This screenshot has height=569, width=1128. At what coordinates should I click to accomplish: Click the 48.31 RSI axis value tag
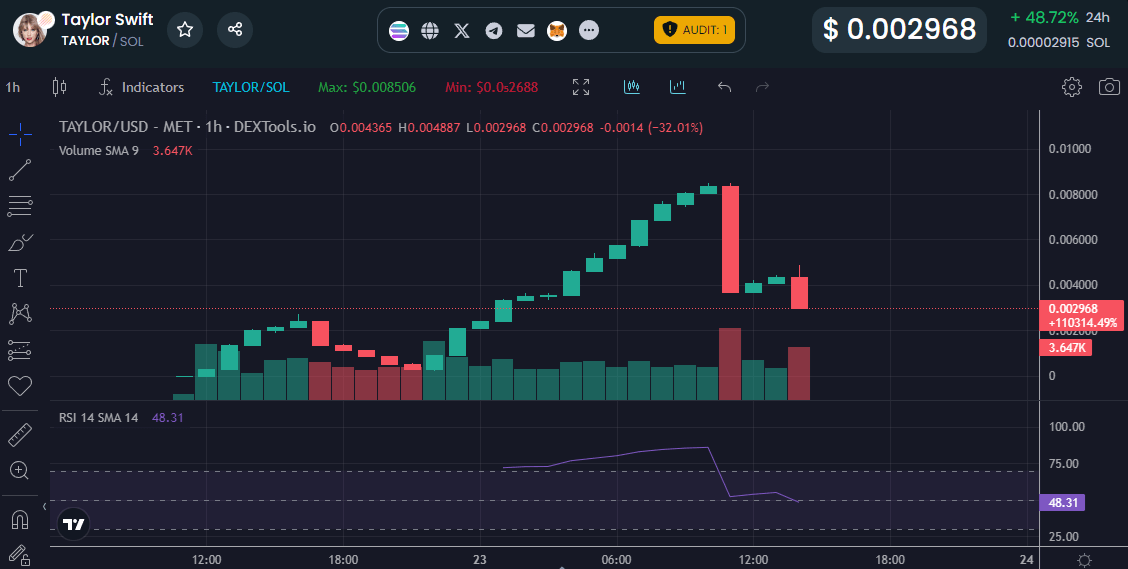click(1063, 502)
